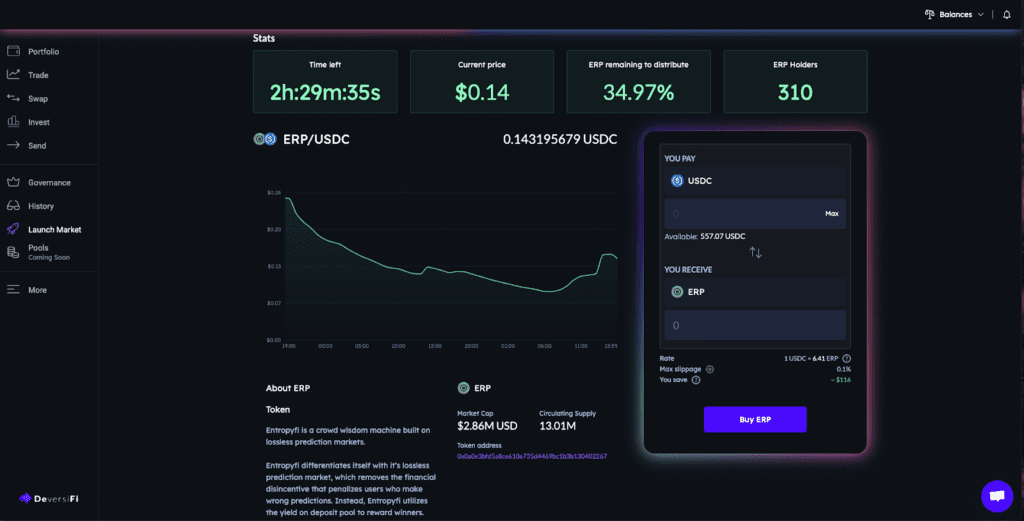Click the Trade chart icon
Screen dimensions: 1024x521
13,74
